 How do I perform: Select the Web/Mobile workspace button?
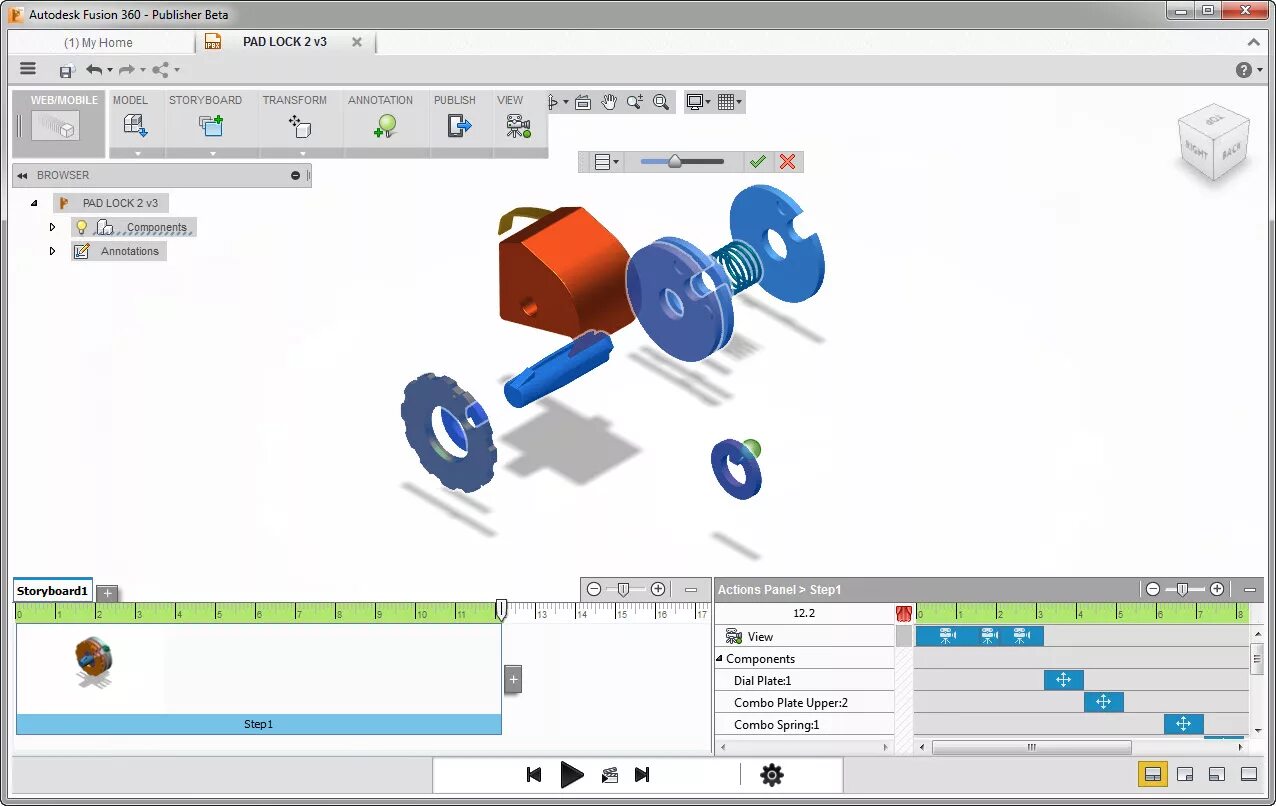(x=60, y=124)
